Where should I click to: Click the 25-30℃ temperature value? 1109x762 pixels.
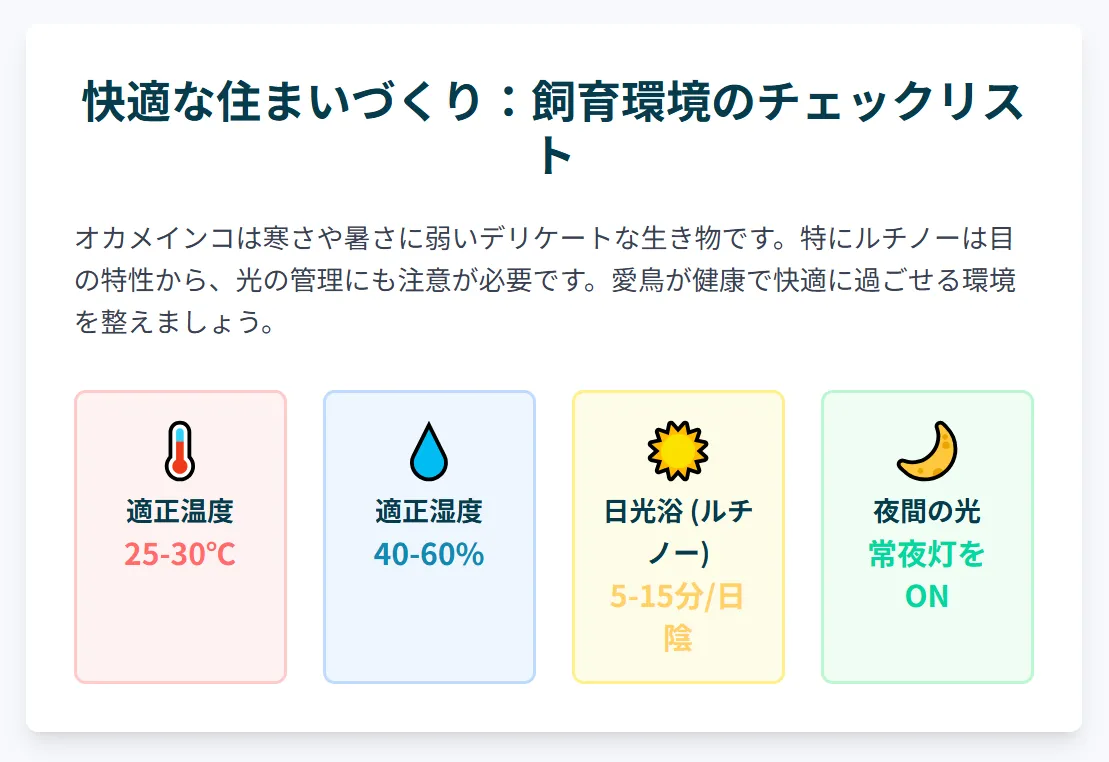tap(180, 554)
